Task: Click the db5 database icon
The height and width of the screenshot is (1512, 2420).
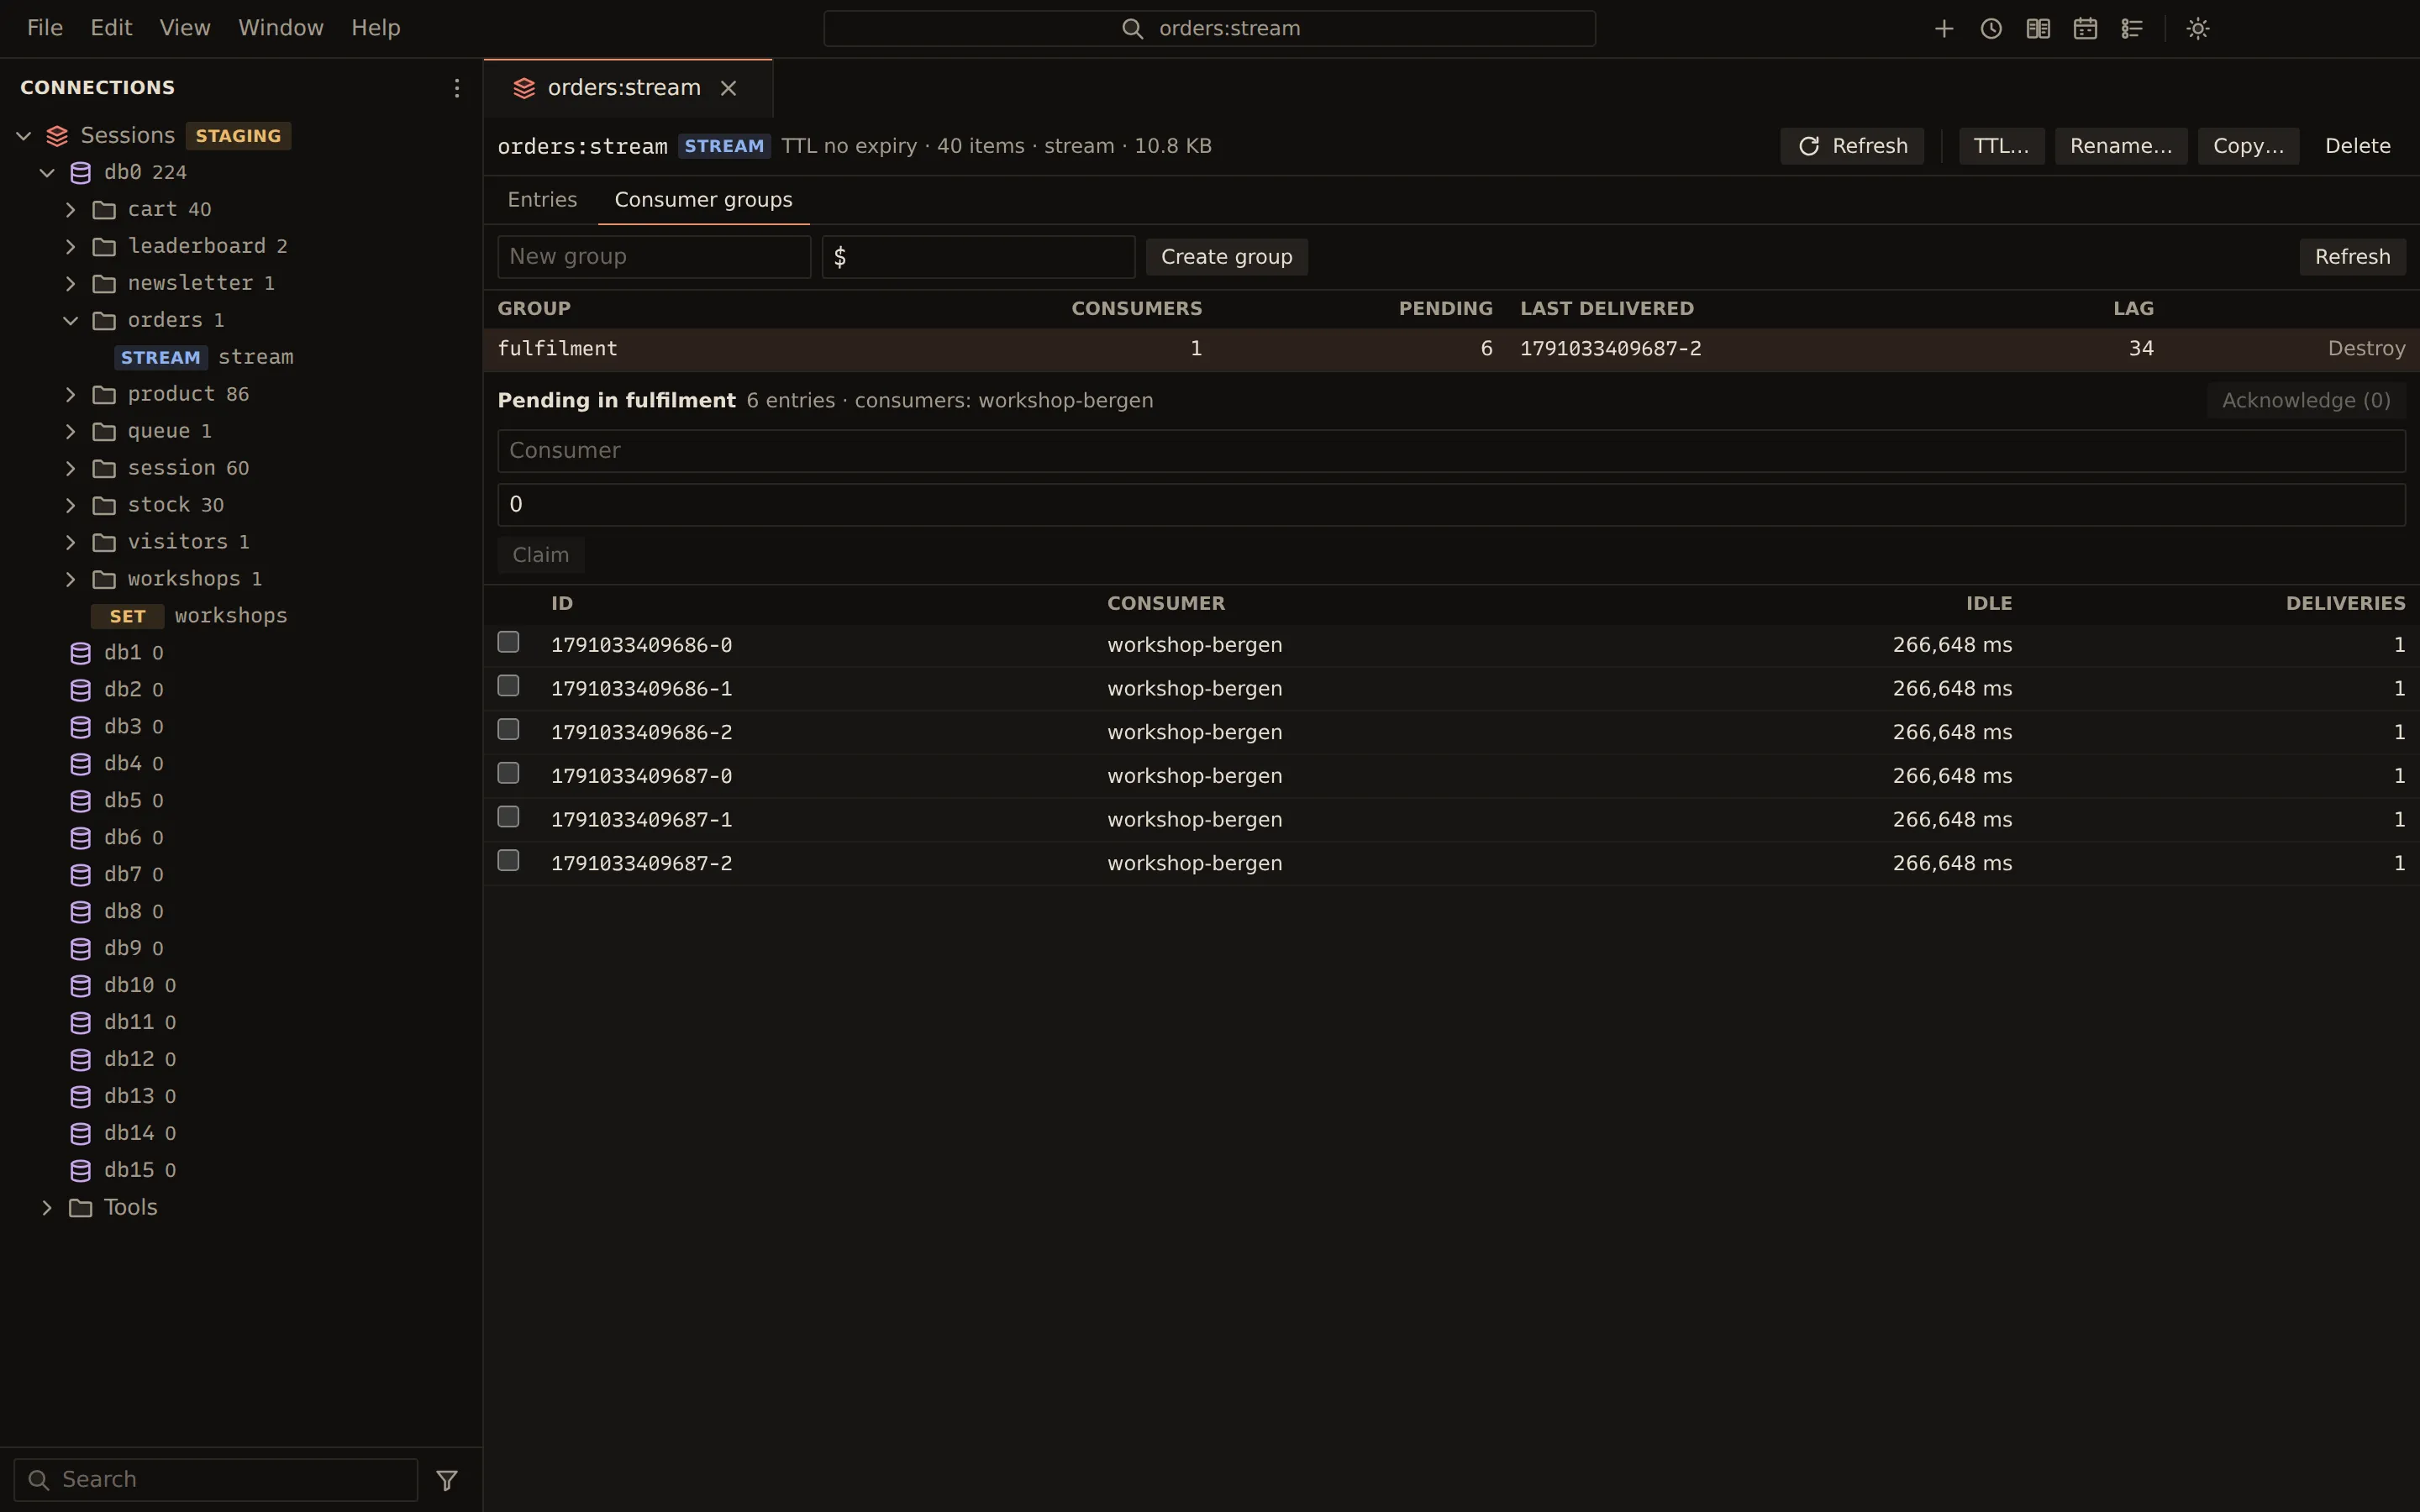Action: pyautogui.click(x=81, y=801)
